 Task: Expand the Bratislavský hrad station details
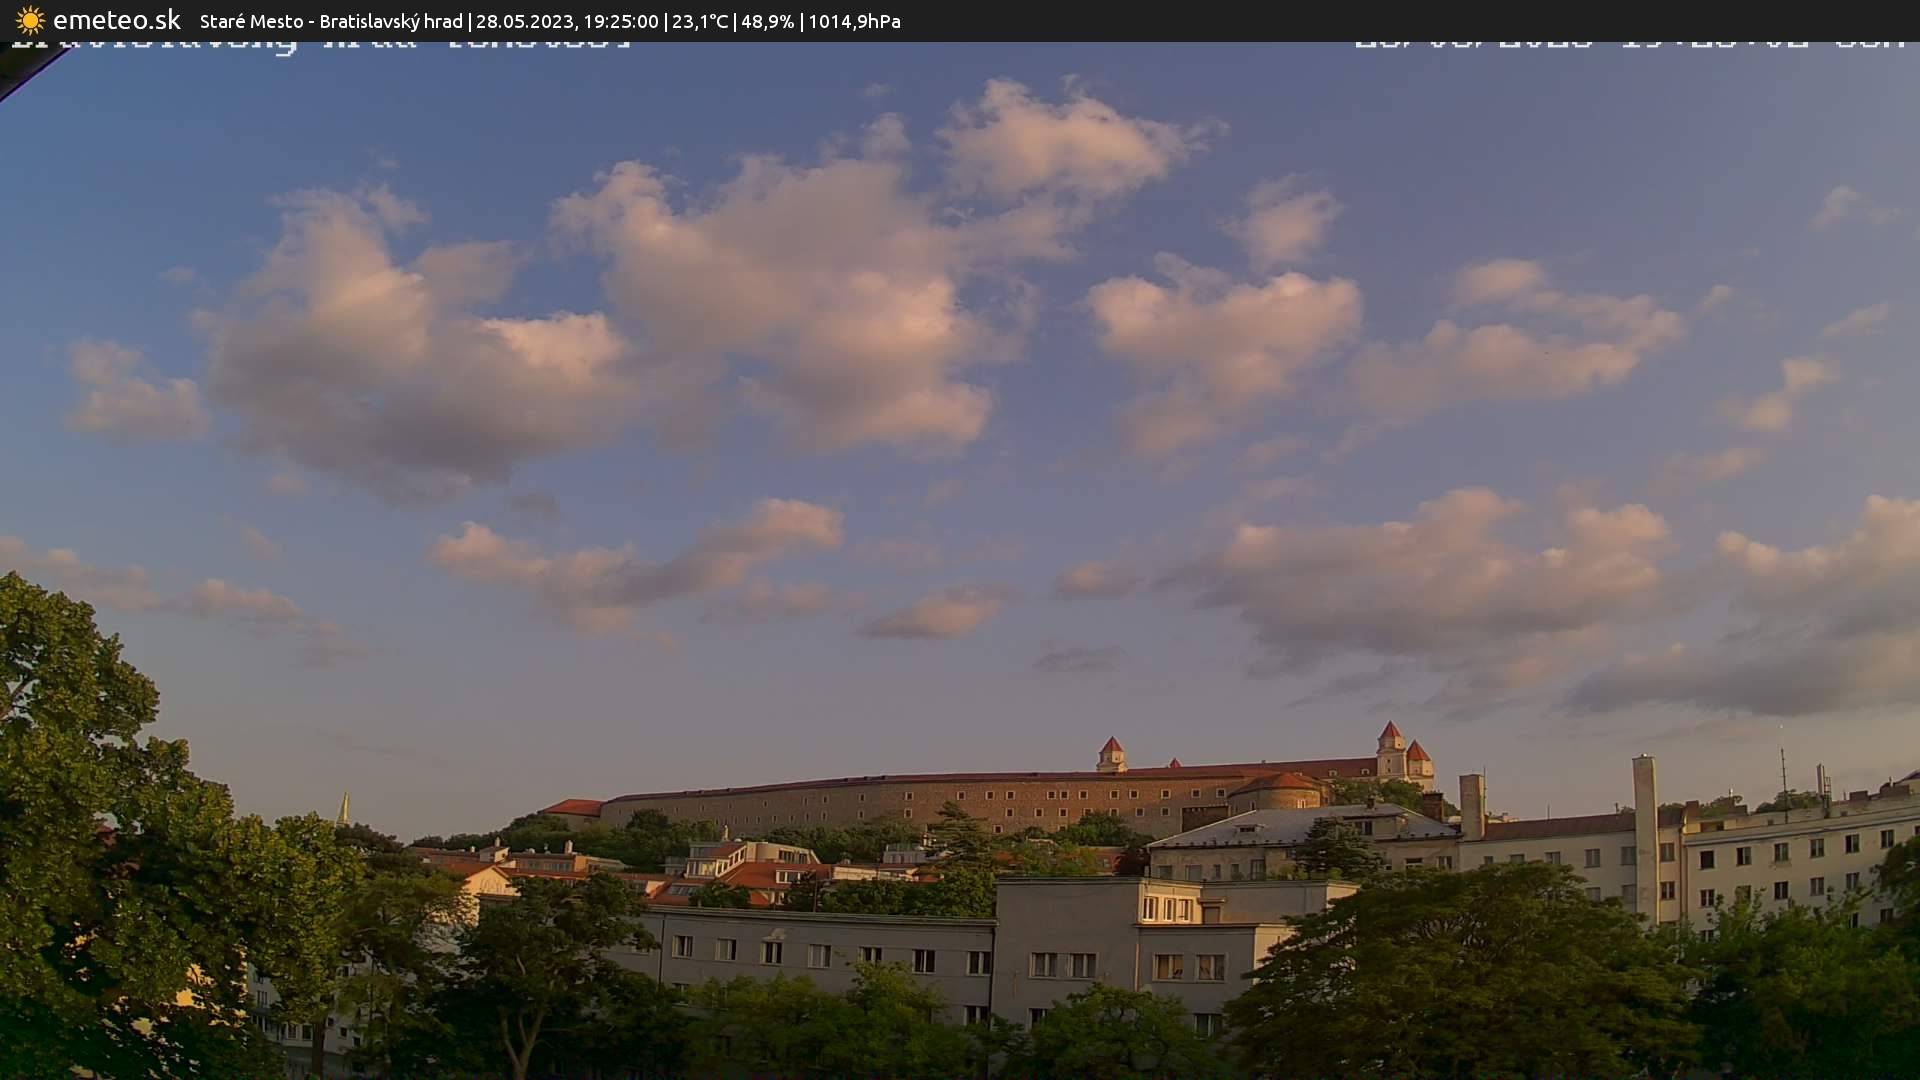pyautogui.click(x=392, y=21)
